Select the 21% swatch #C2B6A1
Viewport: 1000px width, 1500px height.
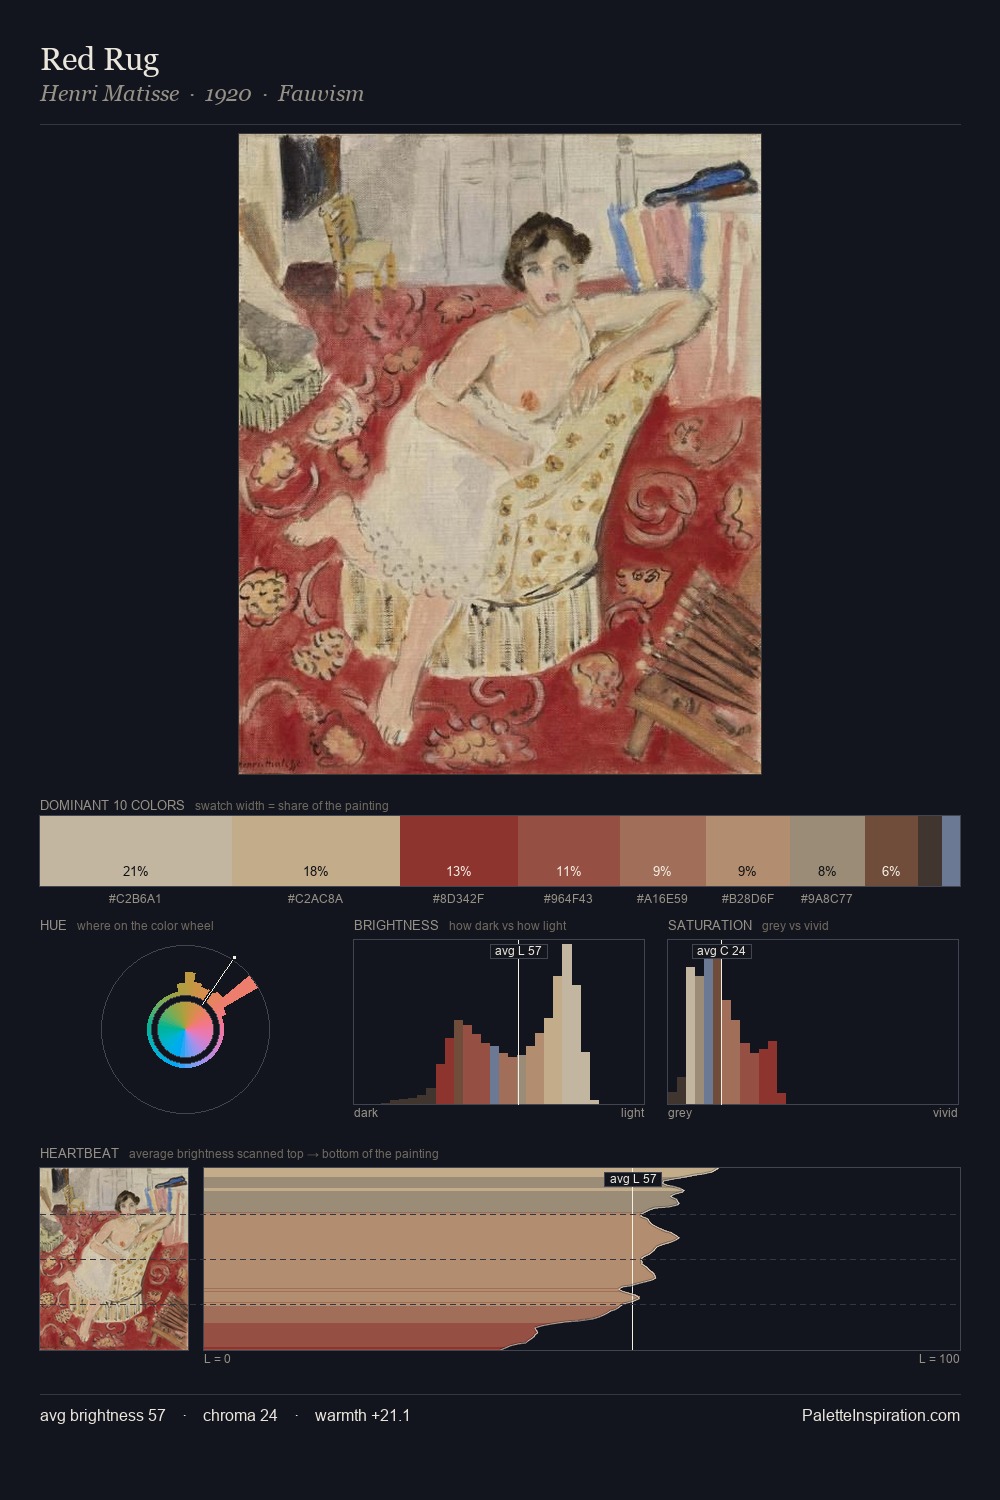pyautogui.click(x=136, y=851)
